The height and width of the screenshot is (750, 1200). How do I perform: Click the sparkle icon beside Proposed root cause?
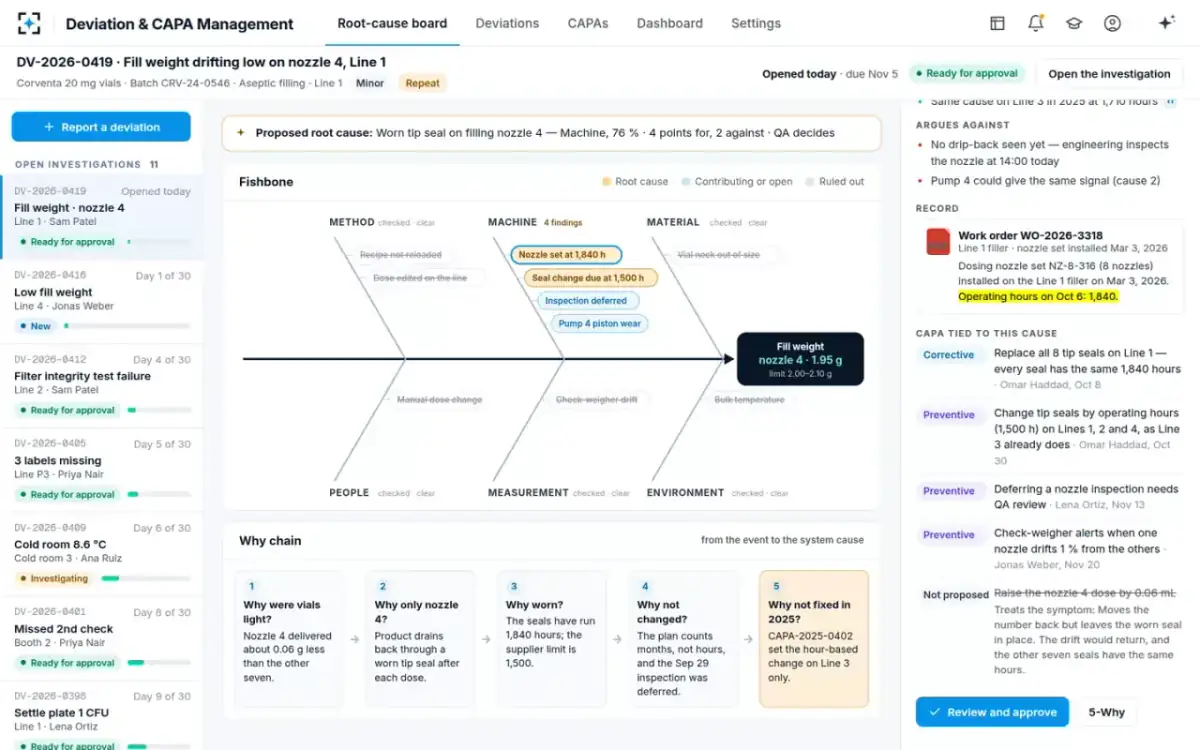(x=241, y=132)
